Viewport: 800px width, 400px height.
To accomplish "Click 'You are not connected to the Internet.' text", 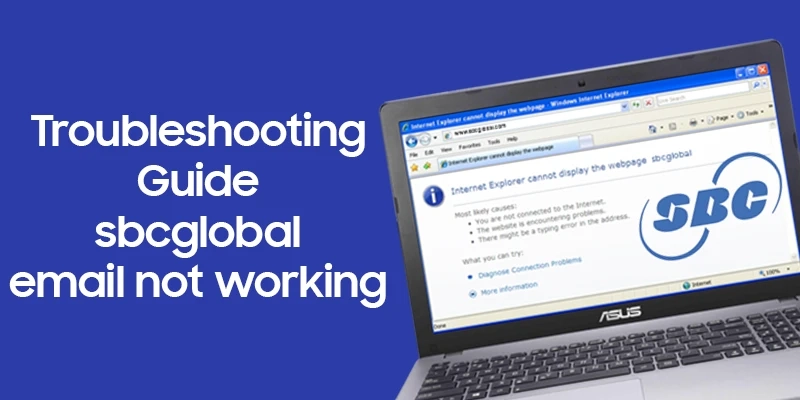I will pyautogui.click(x=540, y=213).
